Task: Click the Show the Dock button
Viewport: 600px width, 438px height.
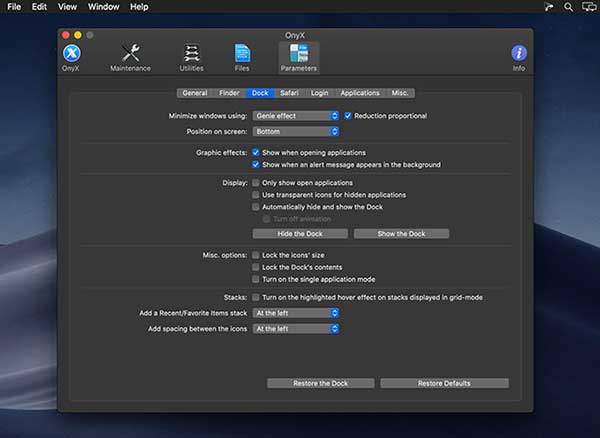Action: click(x=401, y=234)
